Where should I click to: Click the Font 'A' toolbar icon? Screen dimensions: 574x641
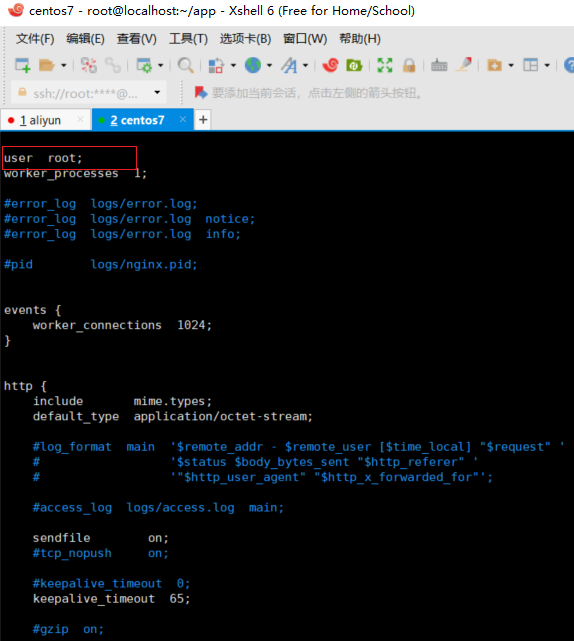(289, 65)
